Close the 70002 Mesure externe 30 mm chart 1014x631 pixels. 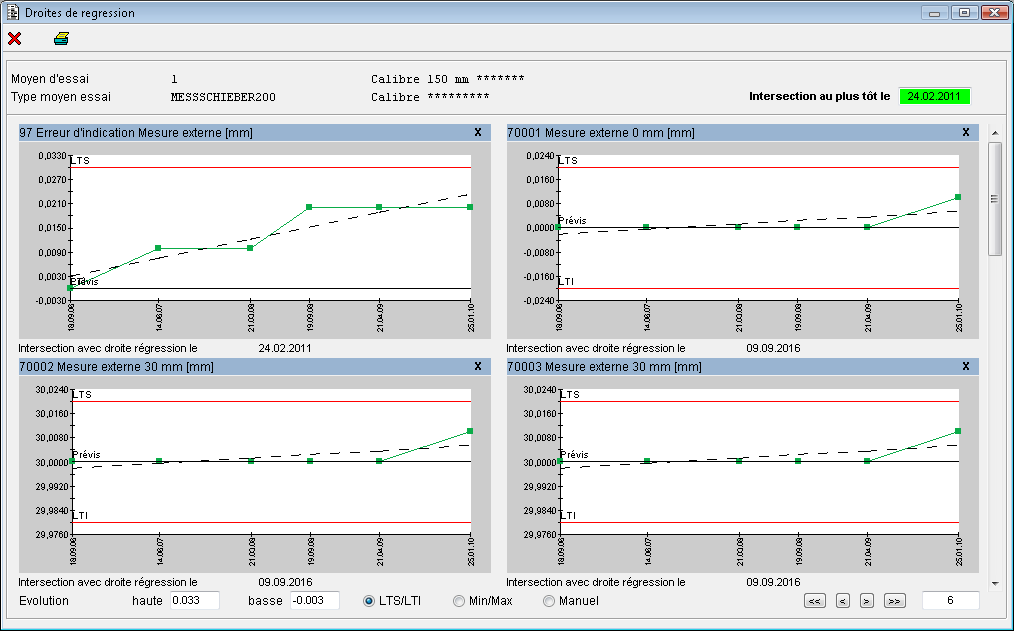(x=477, y=366)
